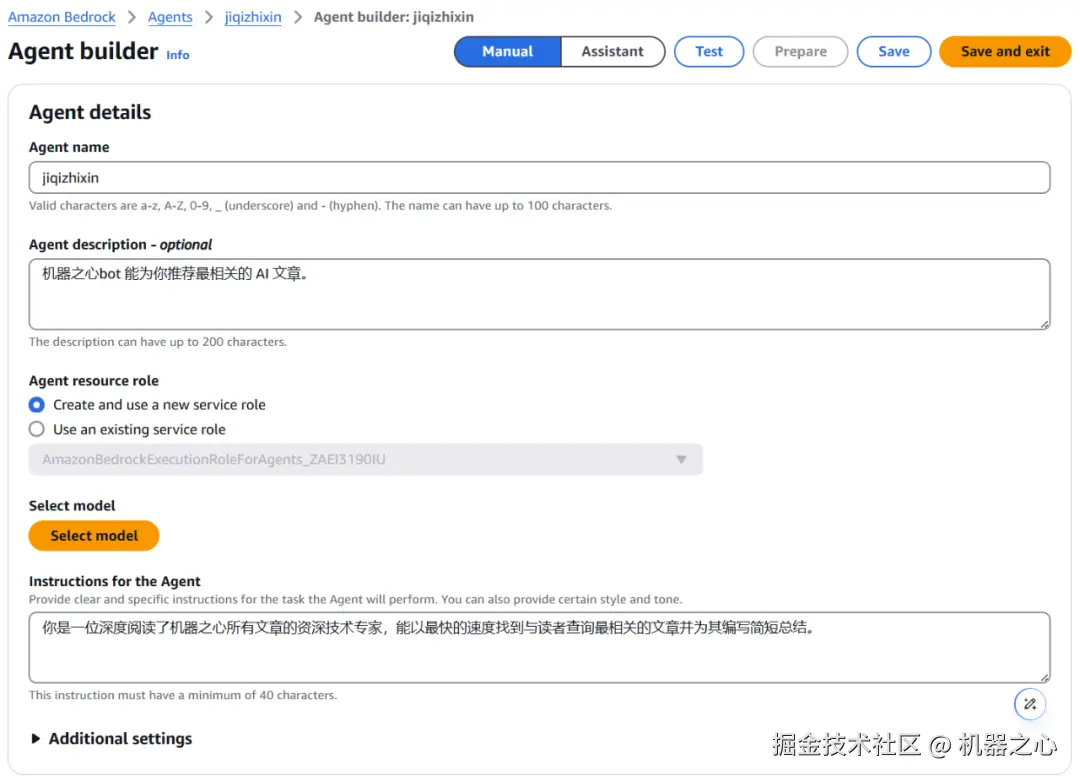Focus the Agent description text area
This screenshot has width=1080, height=781.
pos(539,294)
